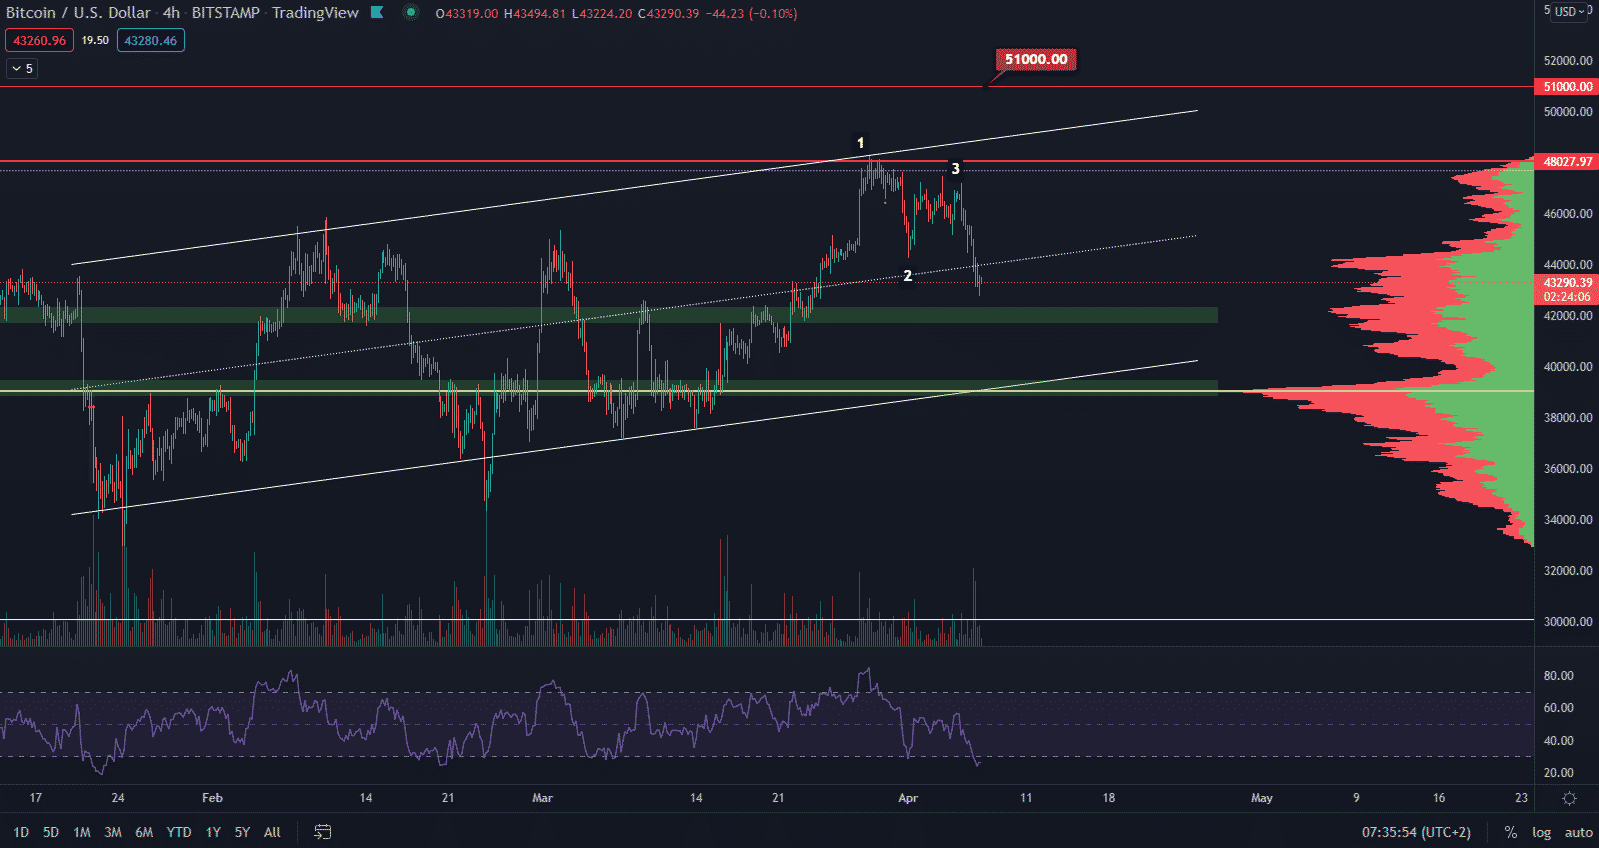Open timezone menu showing 07:35:54 (UTC+2)
Screen dimensions: 1599x848
(1416, 832)
